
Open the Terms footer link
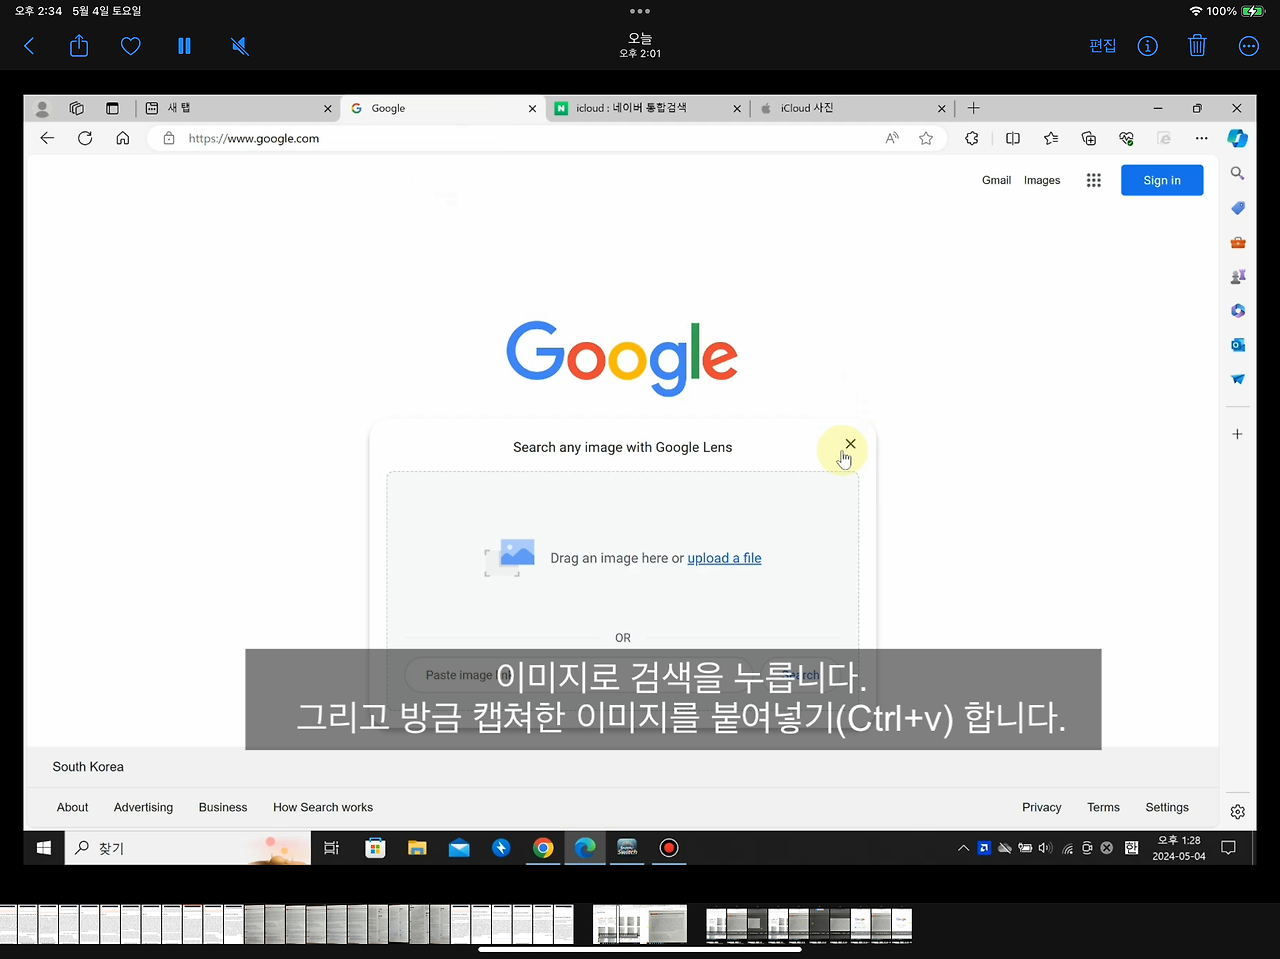[1103, 807]
